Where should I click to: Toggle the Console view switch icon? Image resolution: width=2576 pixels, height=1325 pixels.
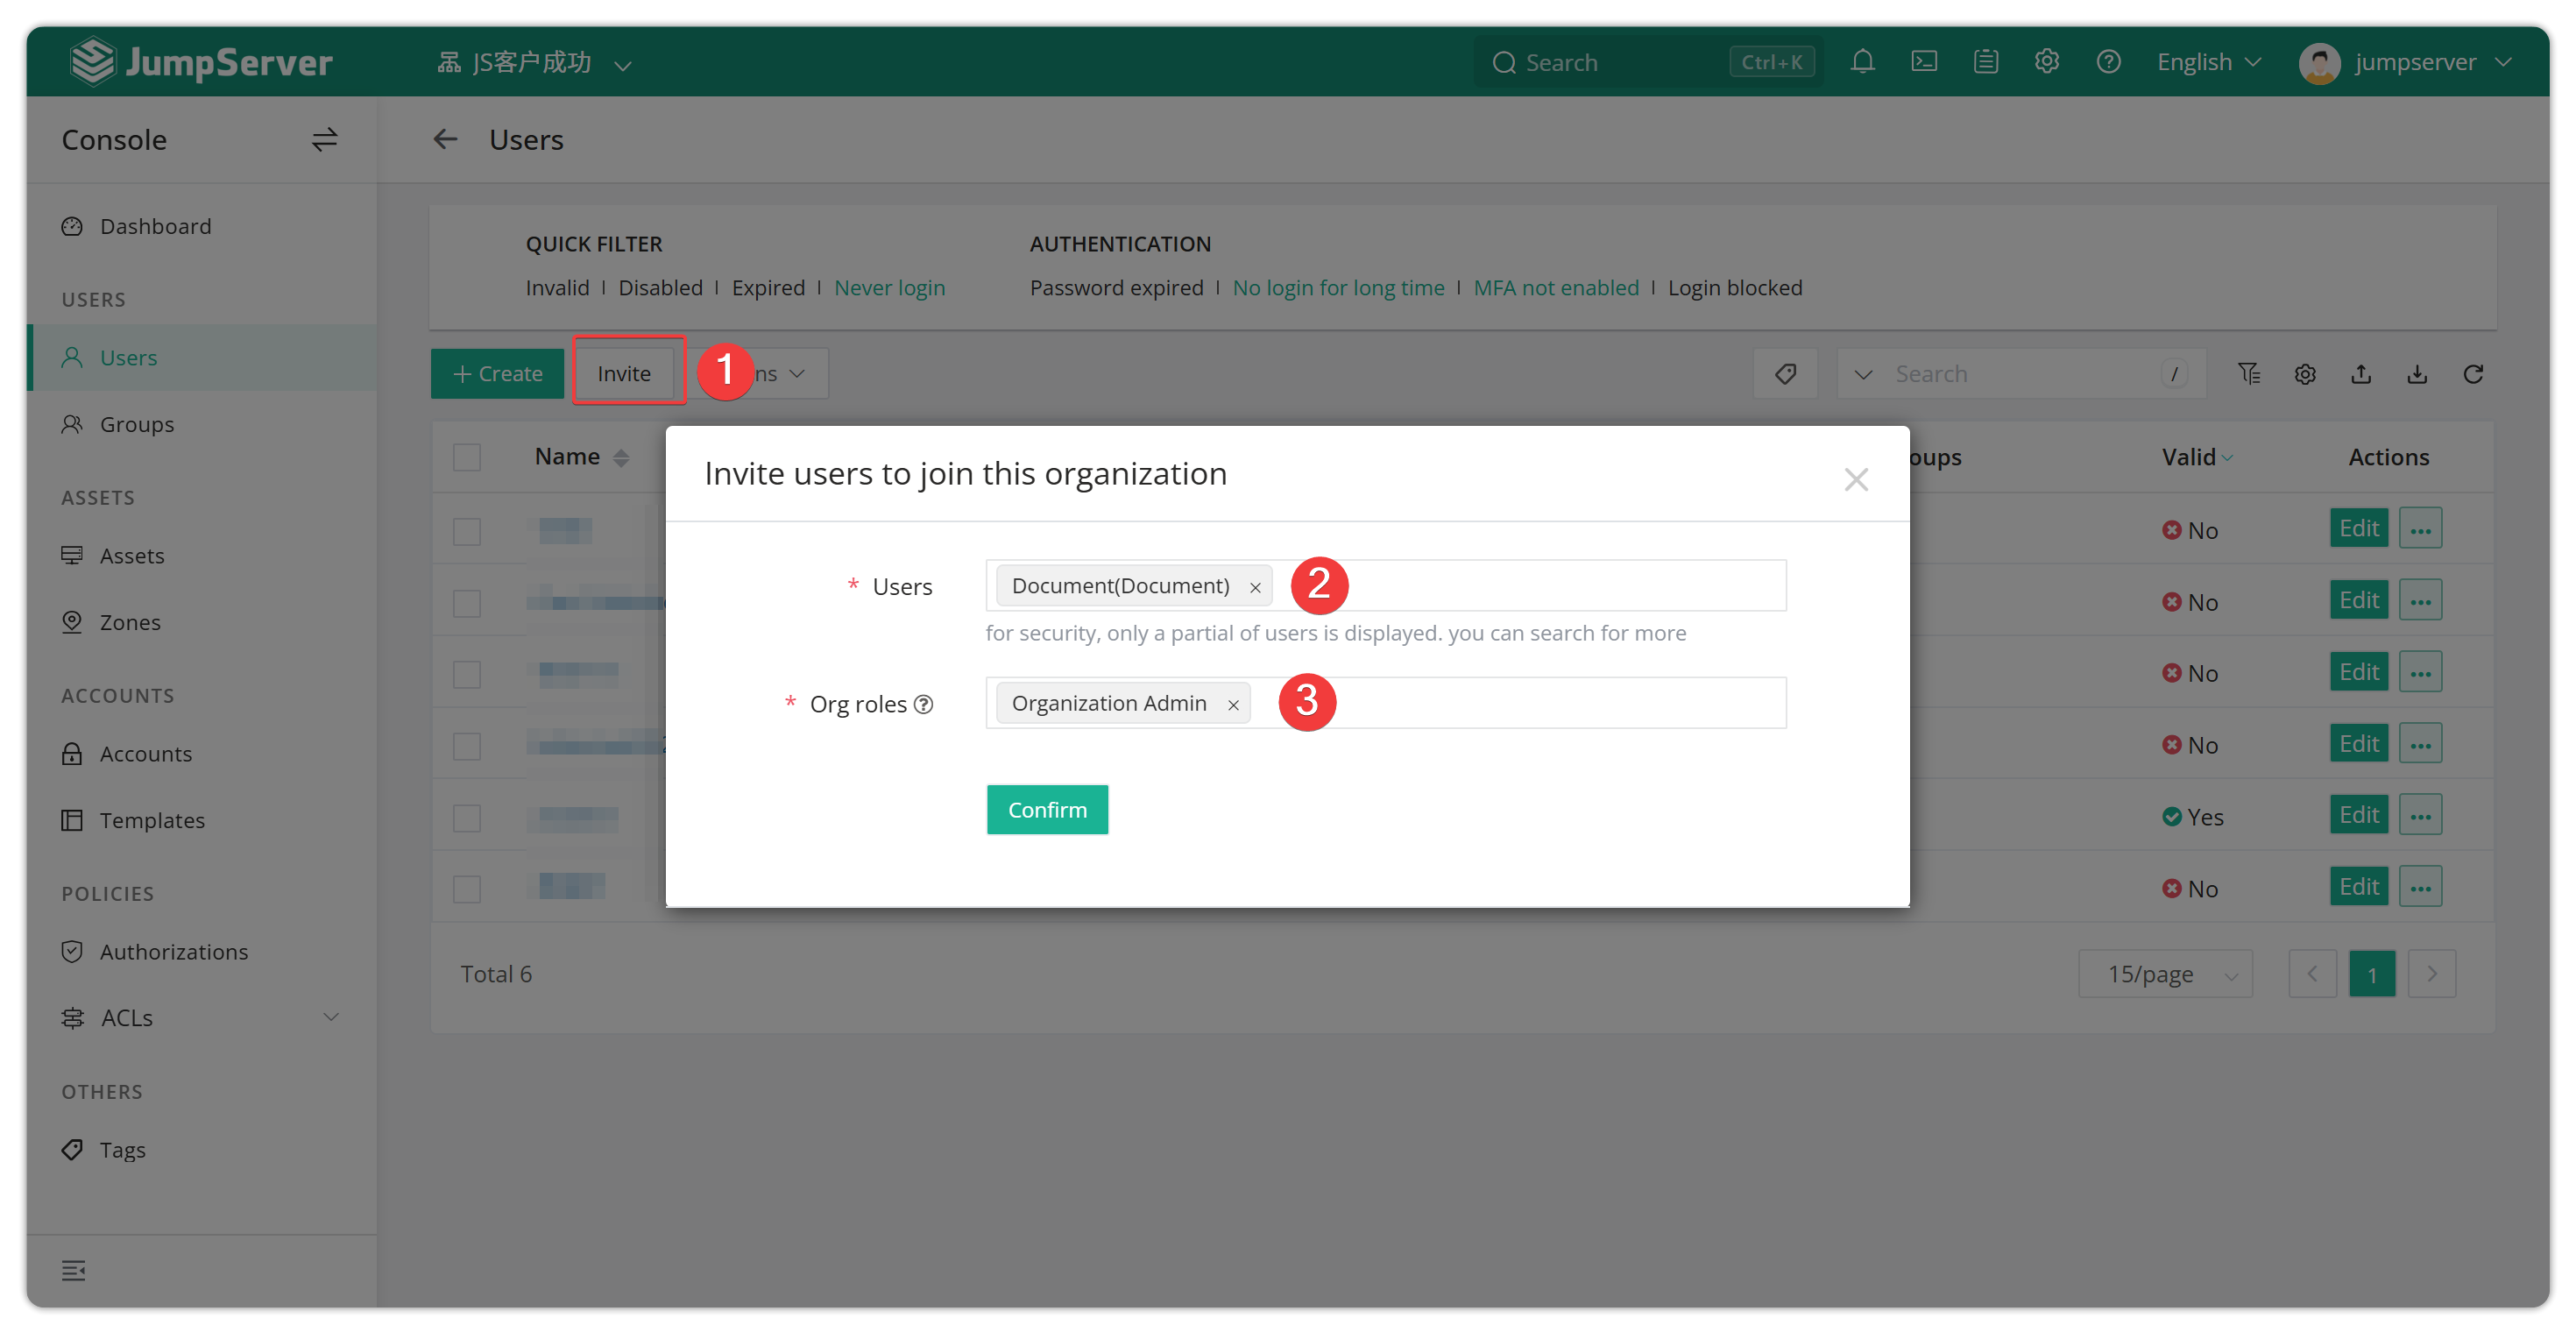point(324,140)
